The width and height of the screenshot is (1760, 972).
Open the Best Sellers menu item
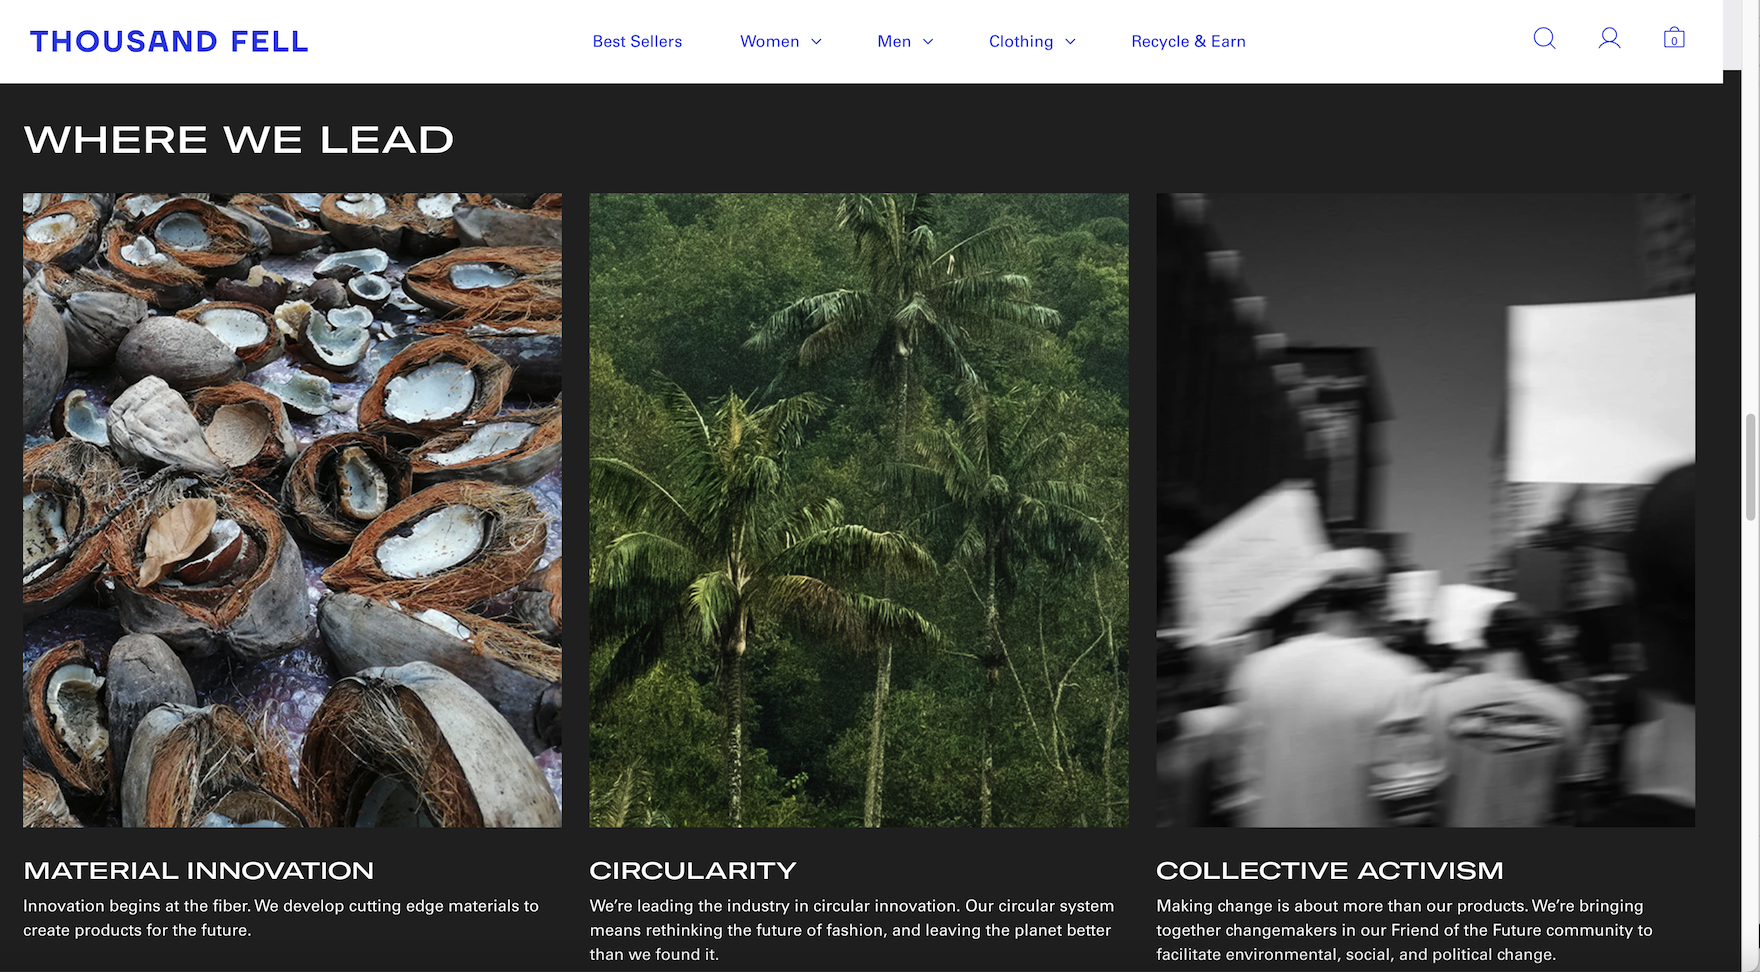tap(637, 41)
